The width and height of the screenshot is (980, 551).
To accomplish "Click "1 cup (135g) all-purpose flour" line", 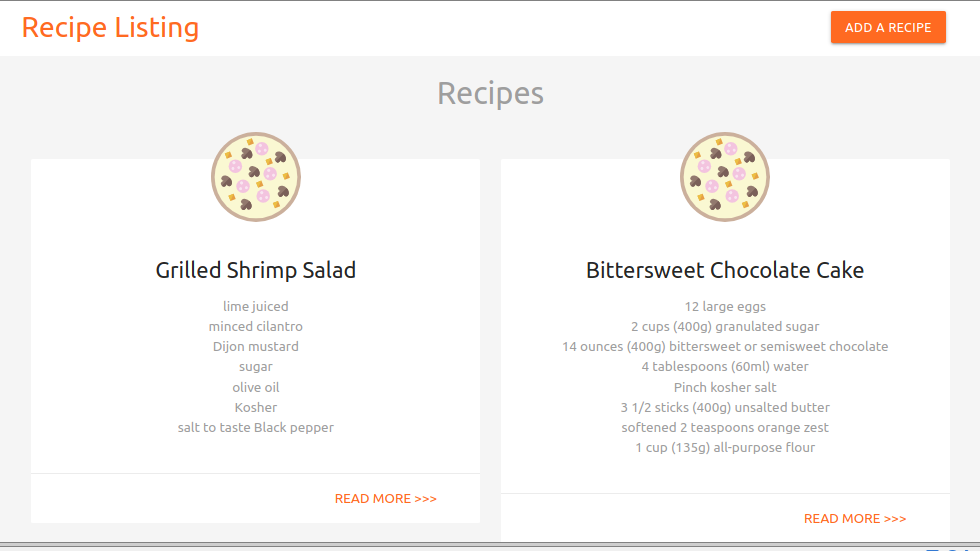I will click(x=725, y=447).
